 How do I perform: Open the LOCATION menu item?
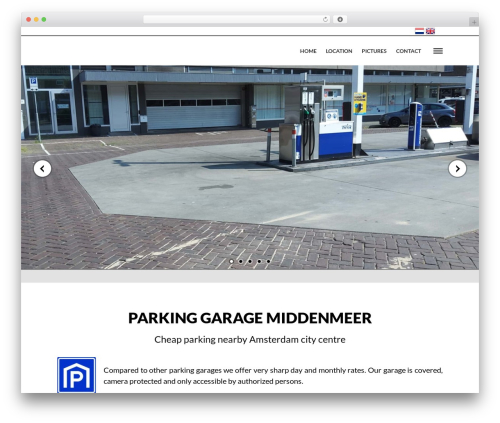339,51
